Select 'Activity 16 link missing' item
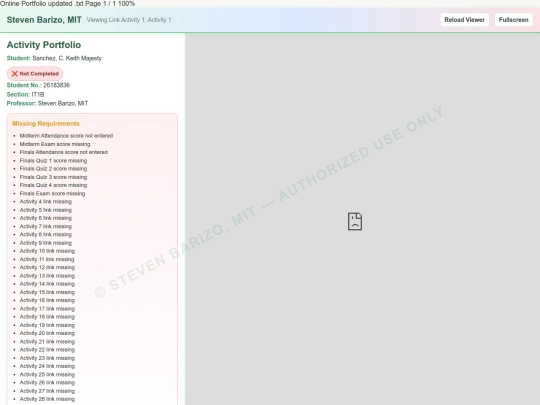The image size is (540, 405). coord(47,300)
